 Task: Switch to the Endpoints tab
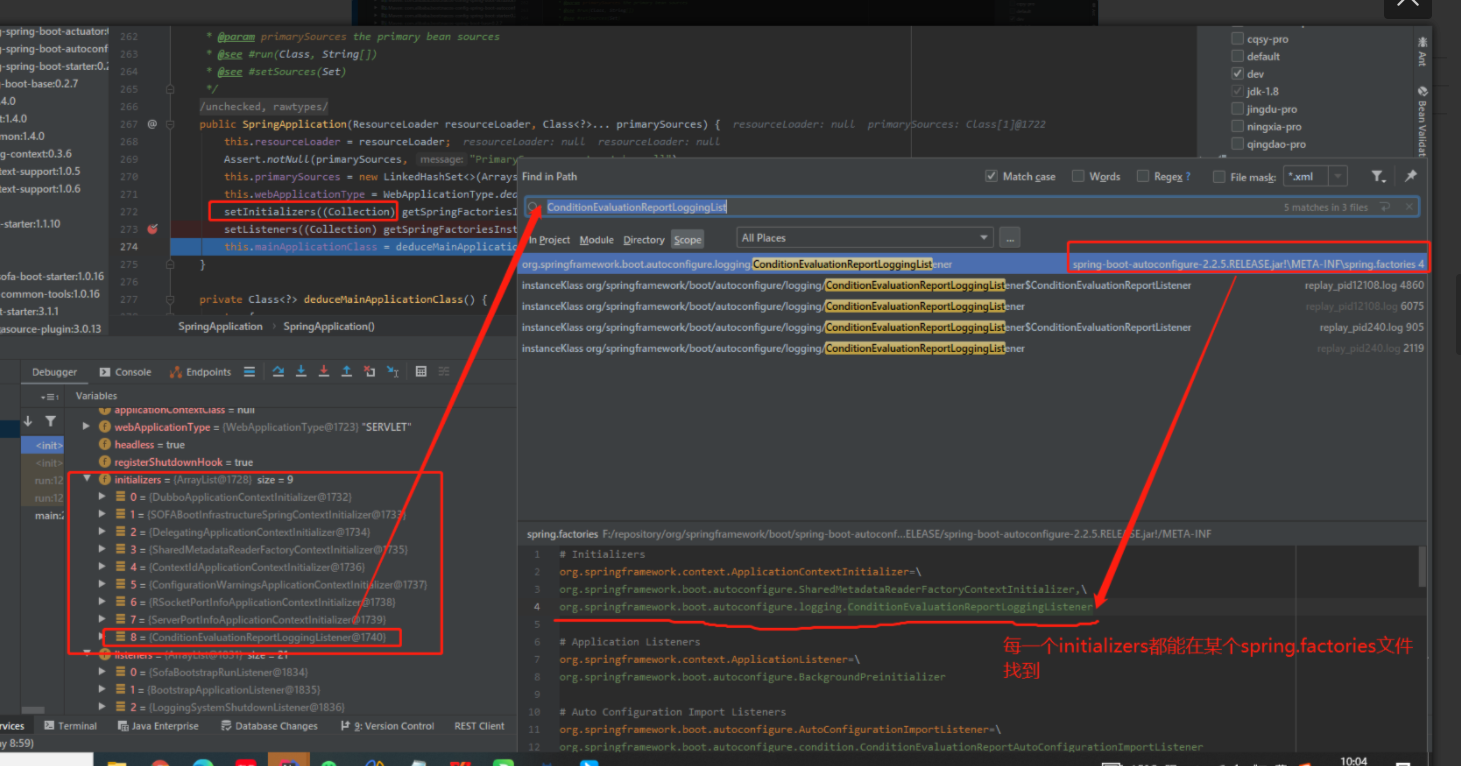coord(201,372)
